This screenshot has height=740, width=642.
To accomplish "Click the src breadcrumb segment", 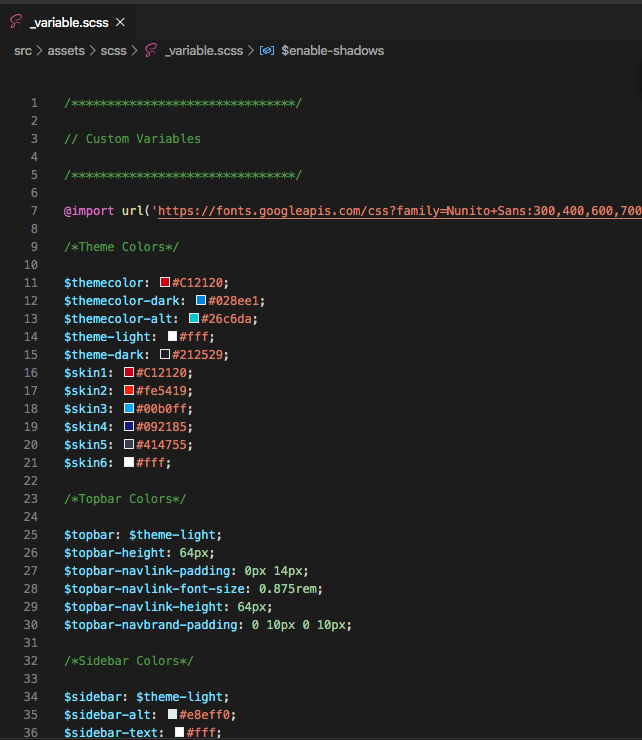I will coord(23,50).
